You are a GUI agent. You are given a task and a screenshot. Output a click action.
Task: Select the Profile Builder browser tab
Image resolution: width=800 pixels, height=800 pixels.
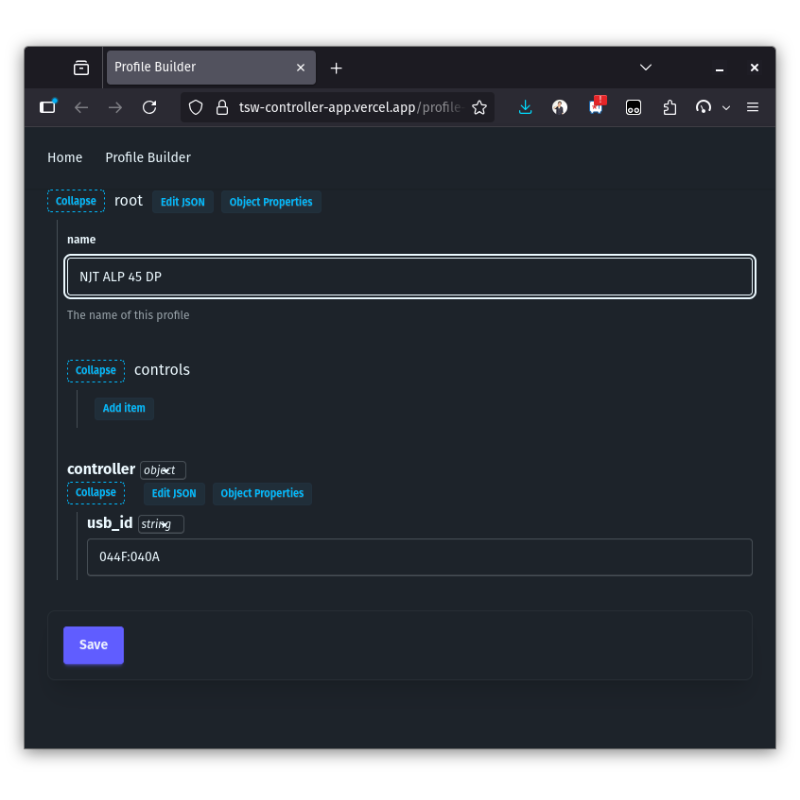pos(211,67)
